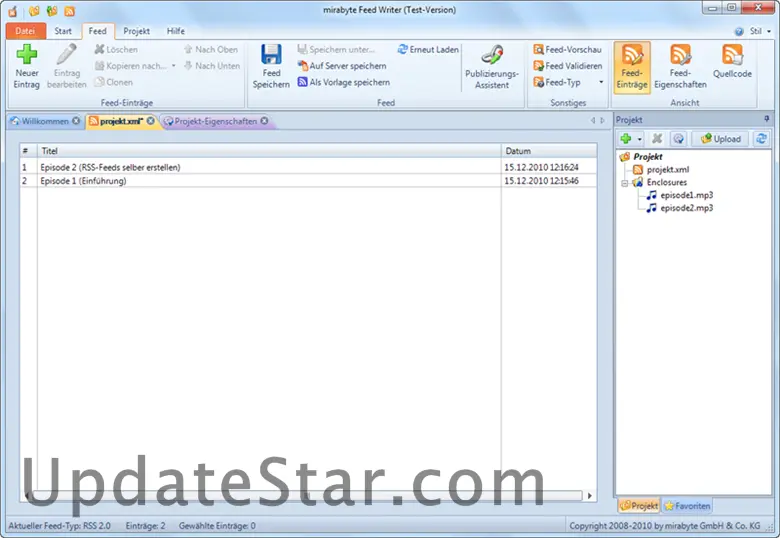This screenshot has height=538, width=780.
Task: Click Erneut Laden to reload the feed
Action: 428,49
